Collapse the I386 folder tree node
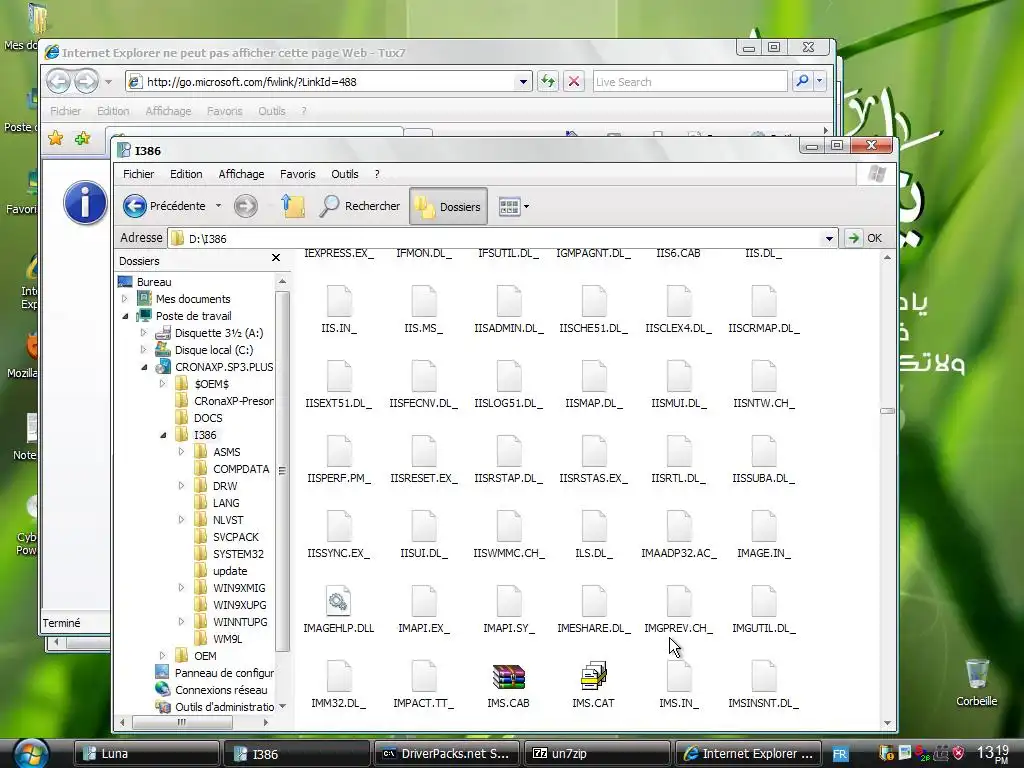Image resolution: width=1024 pixels, height=768 pixels. coord(163,435)
